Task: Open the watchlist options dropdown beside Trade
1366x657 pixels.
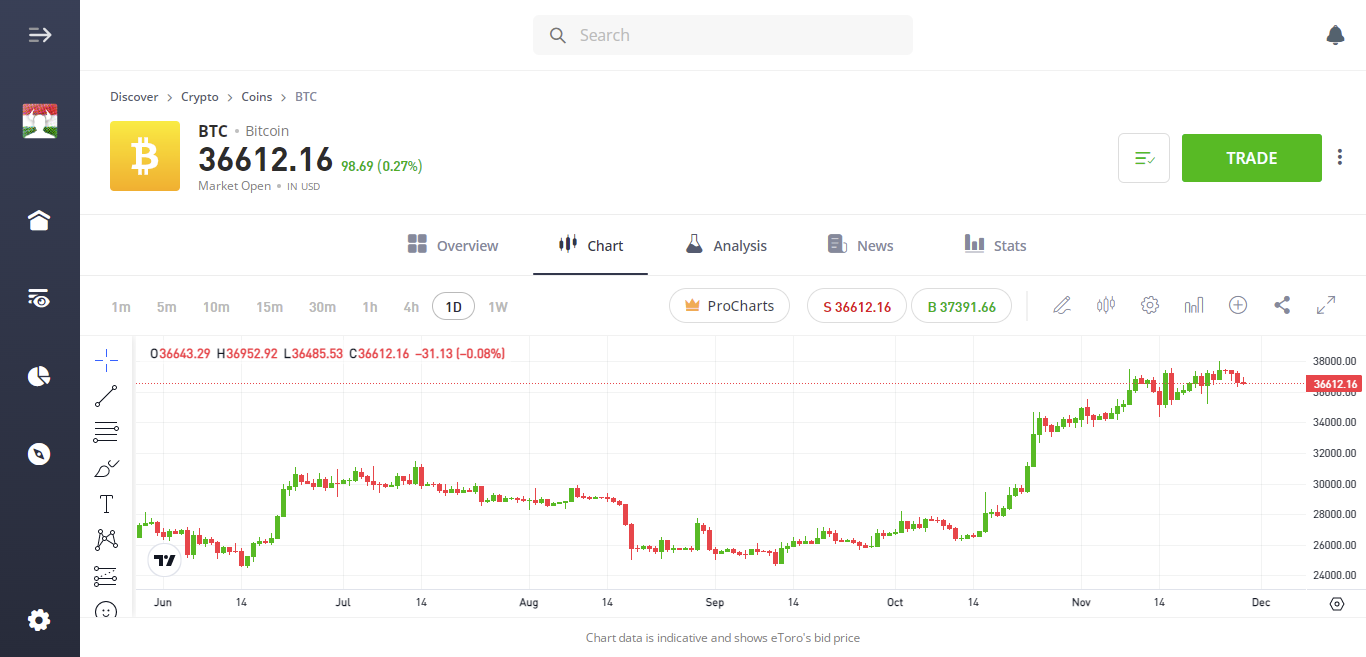Action: pyautogui.click(x=1143, y=157)
